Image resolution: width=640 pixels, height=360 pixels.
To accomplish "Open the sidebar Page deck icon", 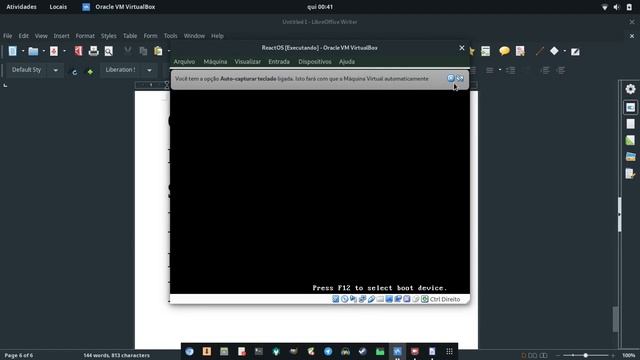I will [x=630, y=124].
